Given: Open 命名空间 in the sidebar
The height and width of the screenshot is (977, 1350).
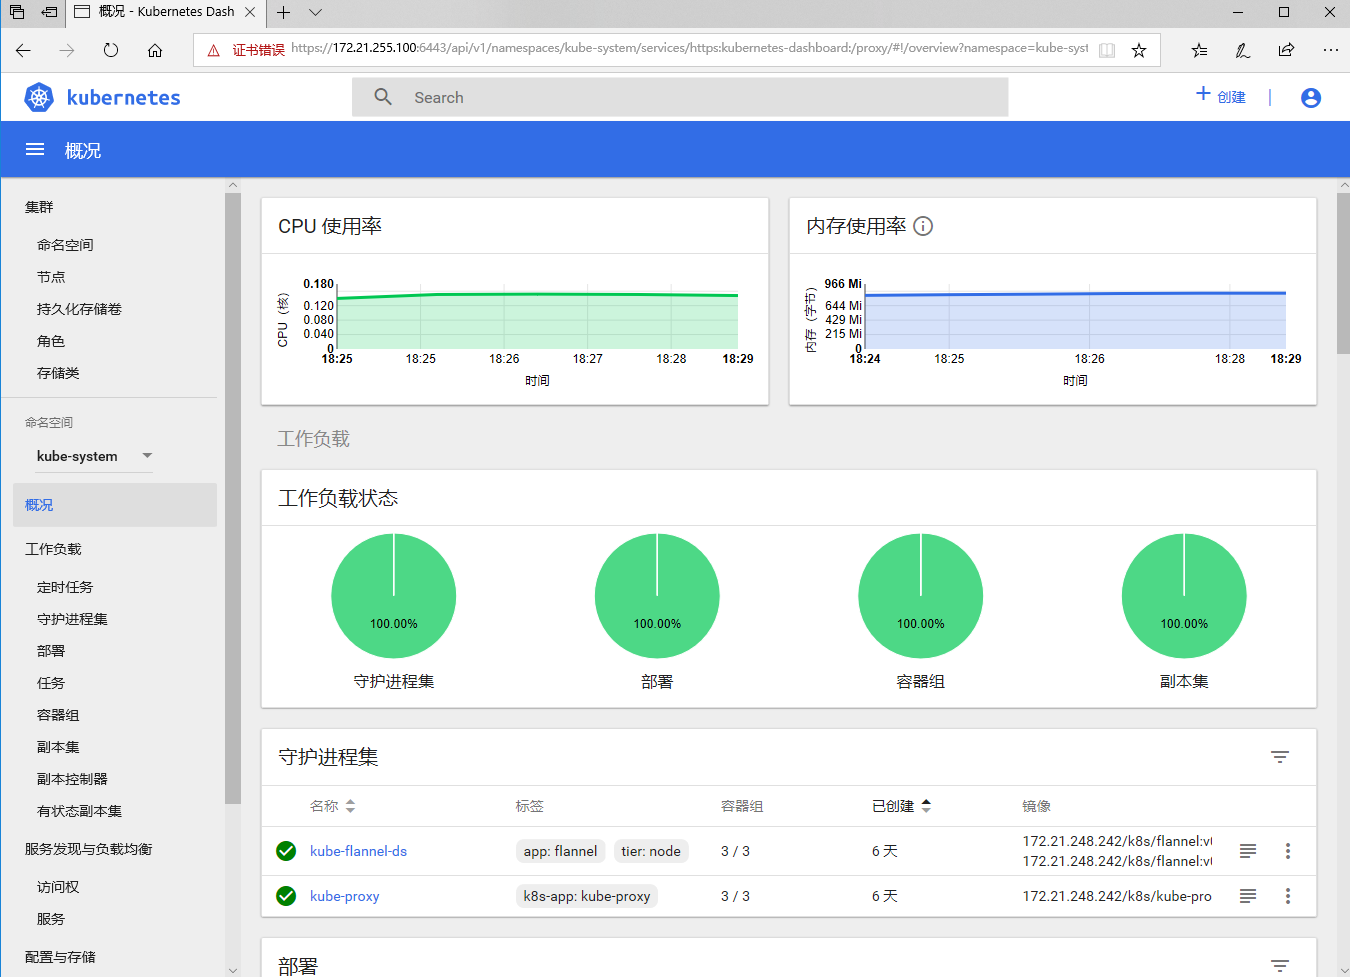Looking at the screenshot, I should (65, 245).
